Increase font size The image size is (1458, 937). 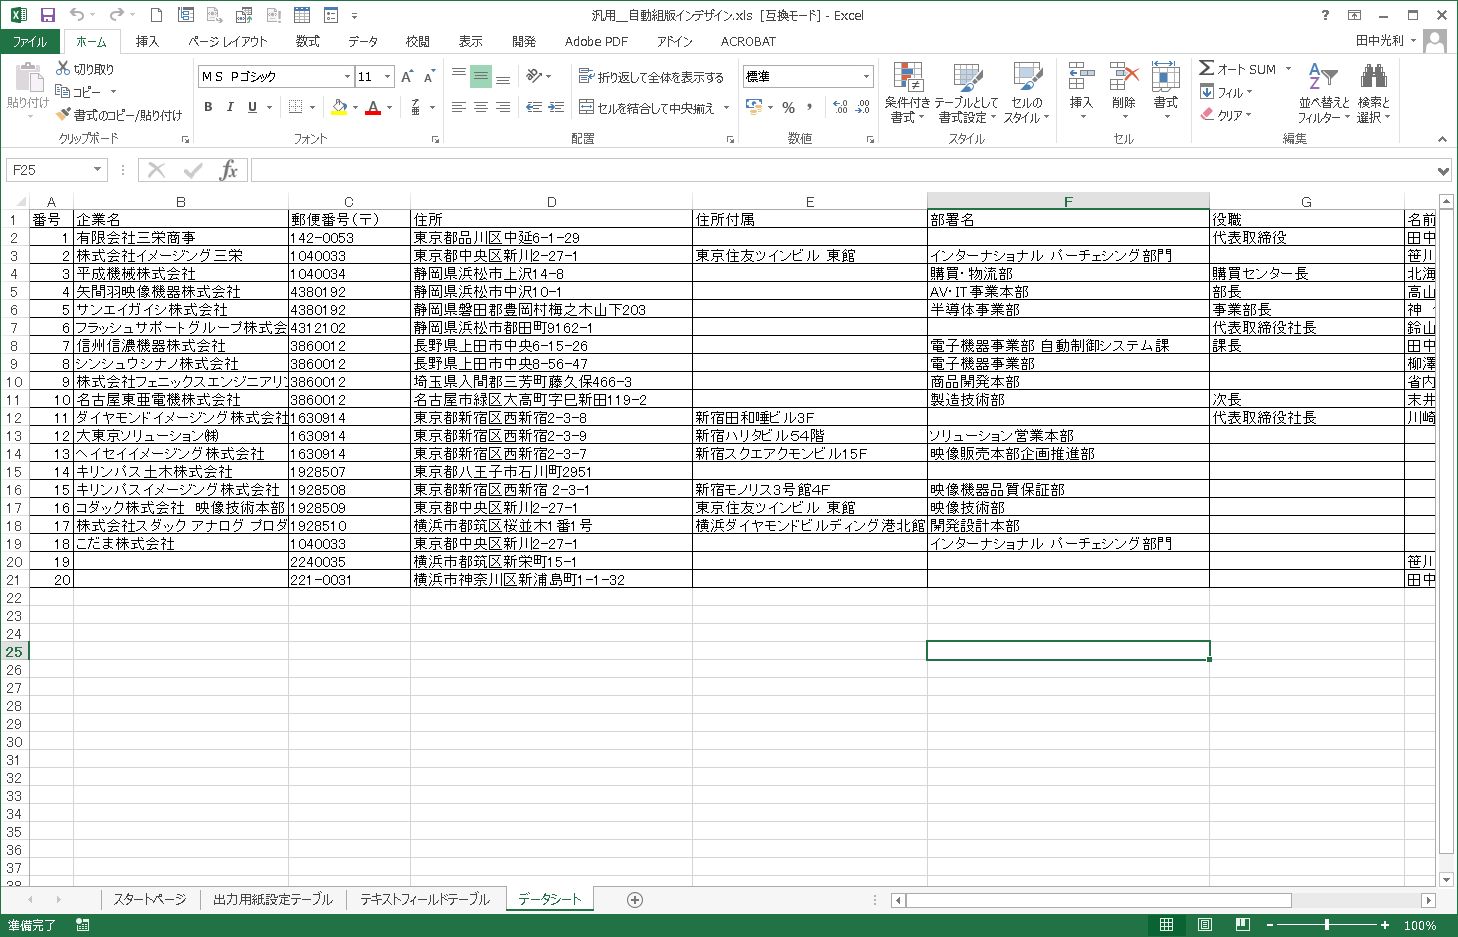tap(407, 76)
